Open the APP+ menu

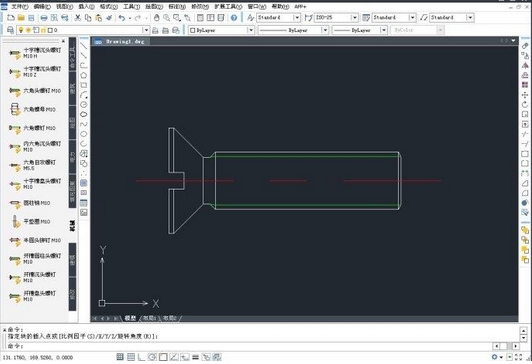tap(300, 6)
